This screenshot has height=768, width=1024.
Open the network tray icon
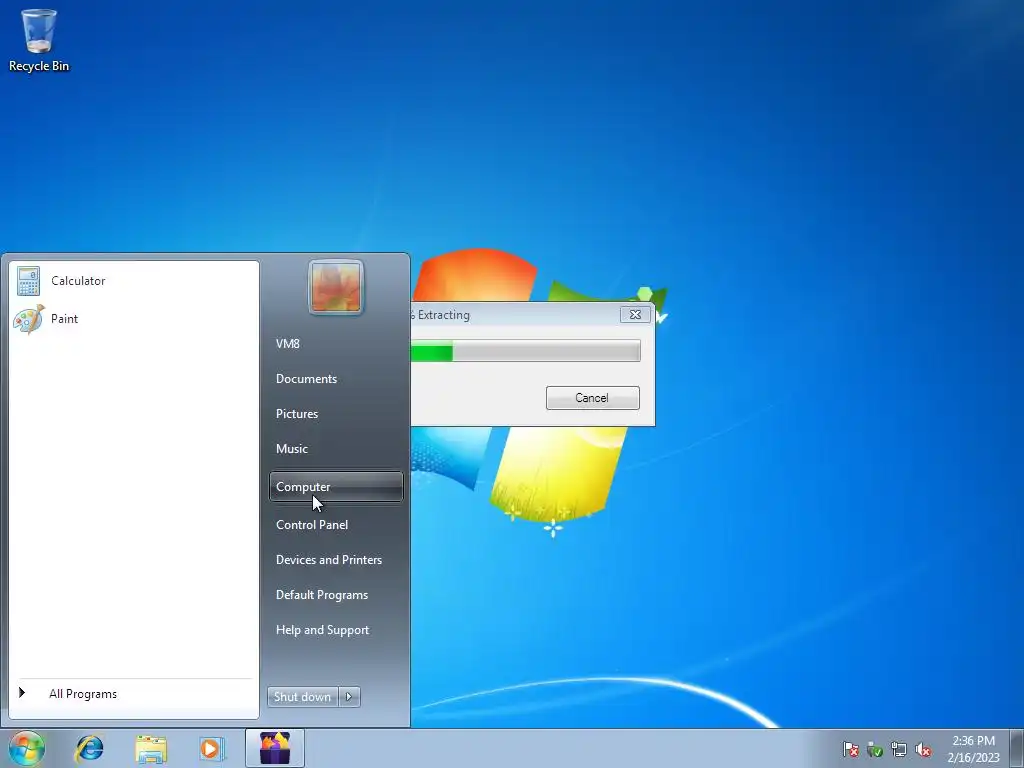[899, 749]
